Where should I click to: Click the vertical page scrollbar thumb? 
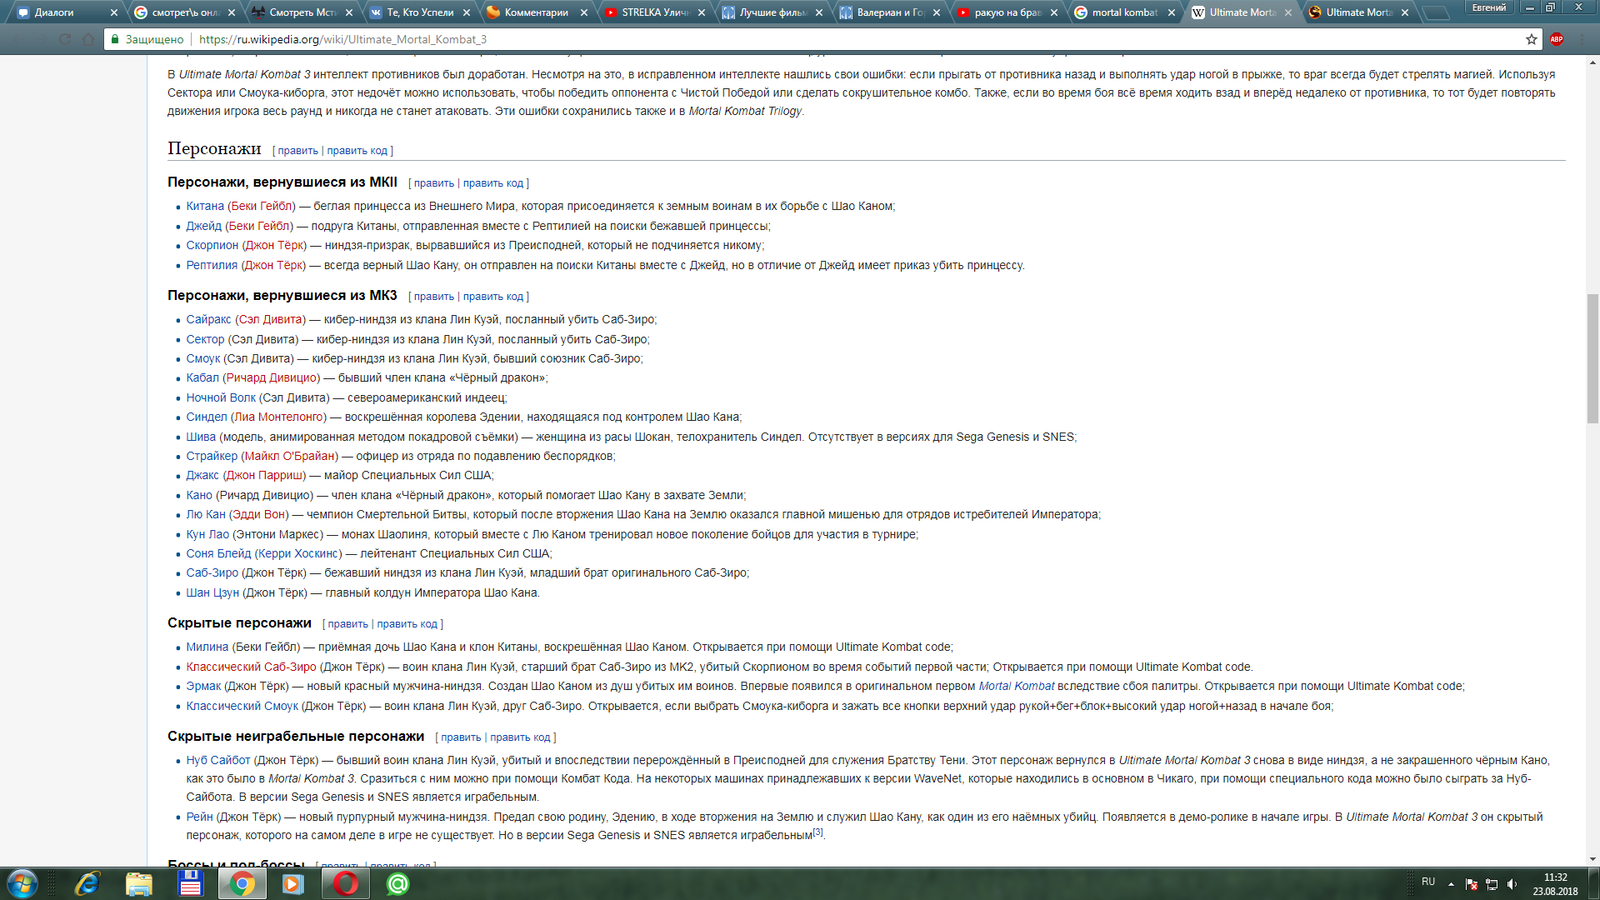point(1592,358)
